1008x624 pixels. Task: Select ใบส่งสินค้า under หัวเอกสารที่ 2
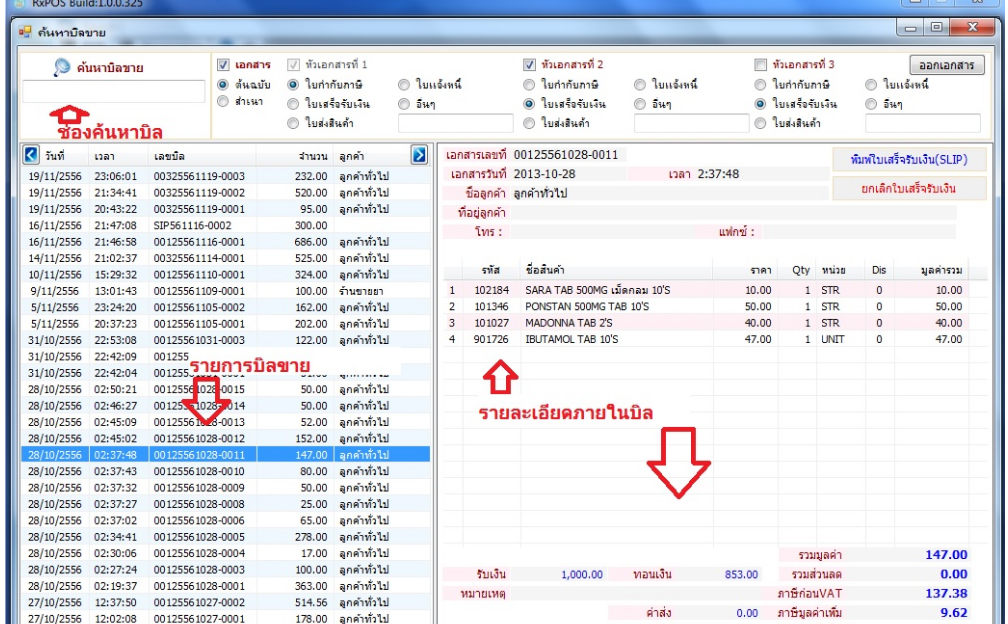click(x=529, y=123)
